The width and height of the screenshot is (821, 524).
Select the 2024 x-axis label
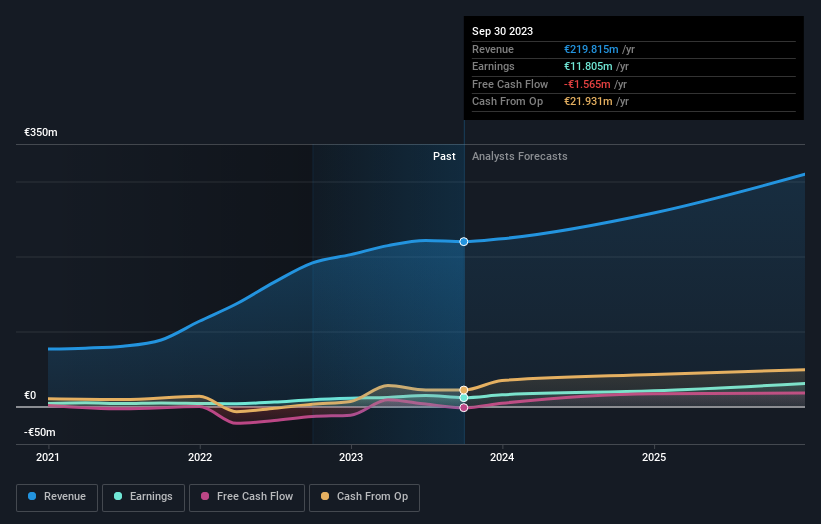[502, 458]
